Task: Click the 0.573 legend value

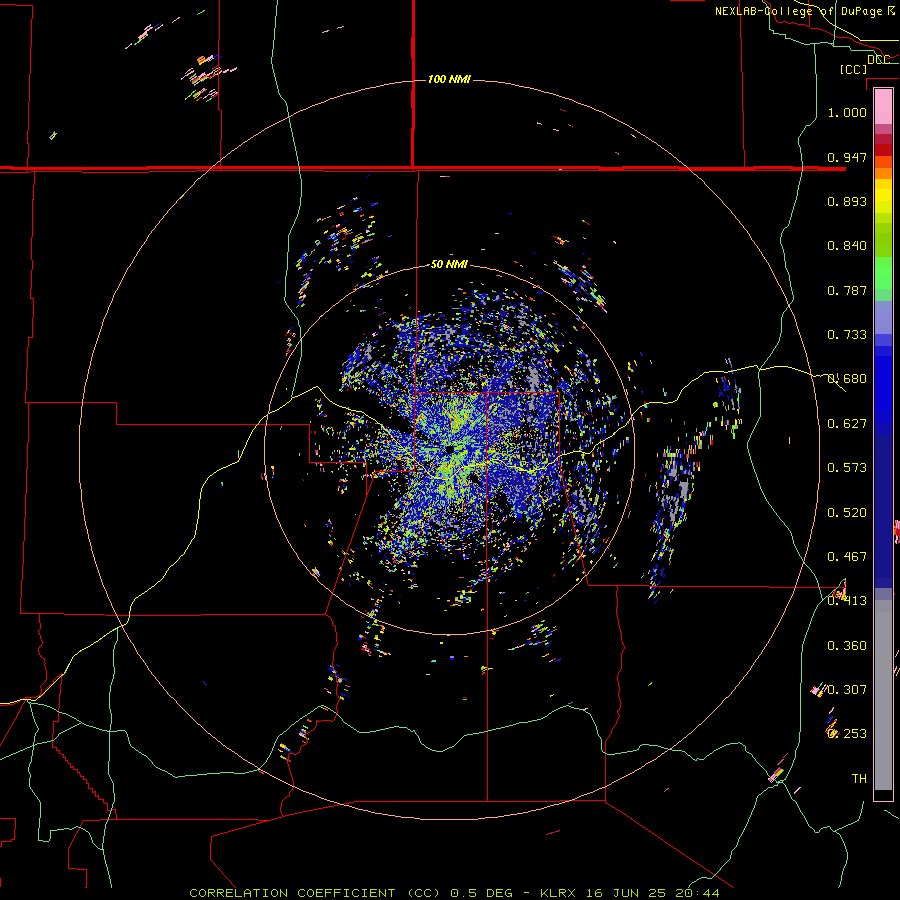Action: pos(847,468)
